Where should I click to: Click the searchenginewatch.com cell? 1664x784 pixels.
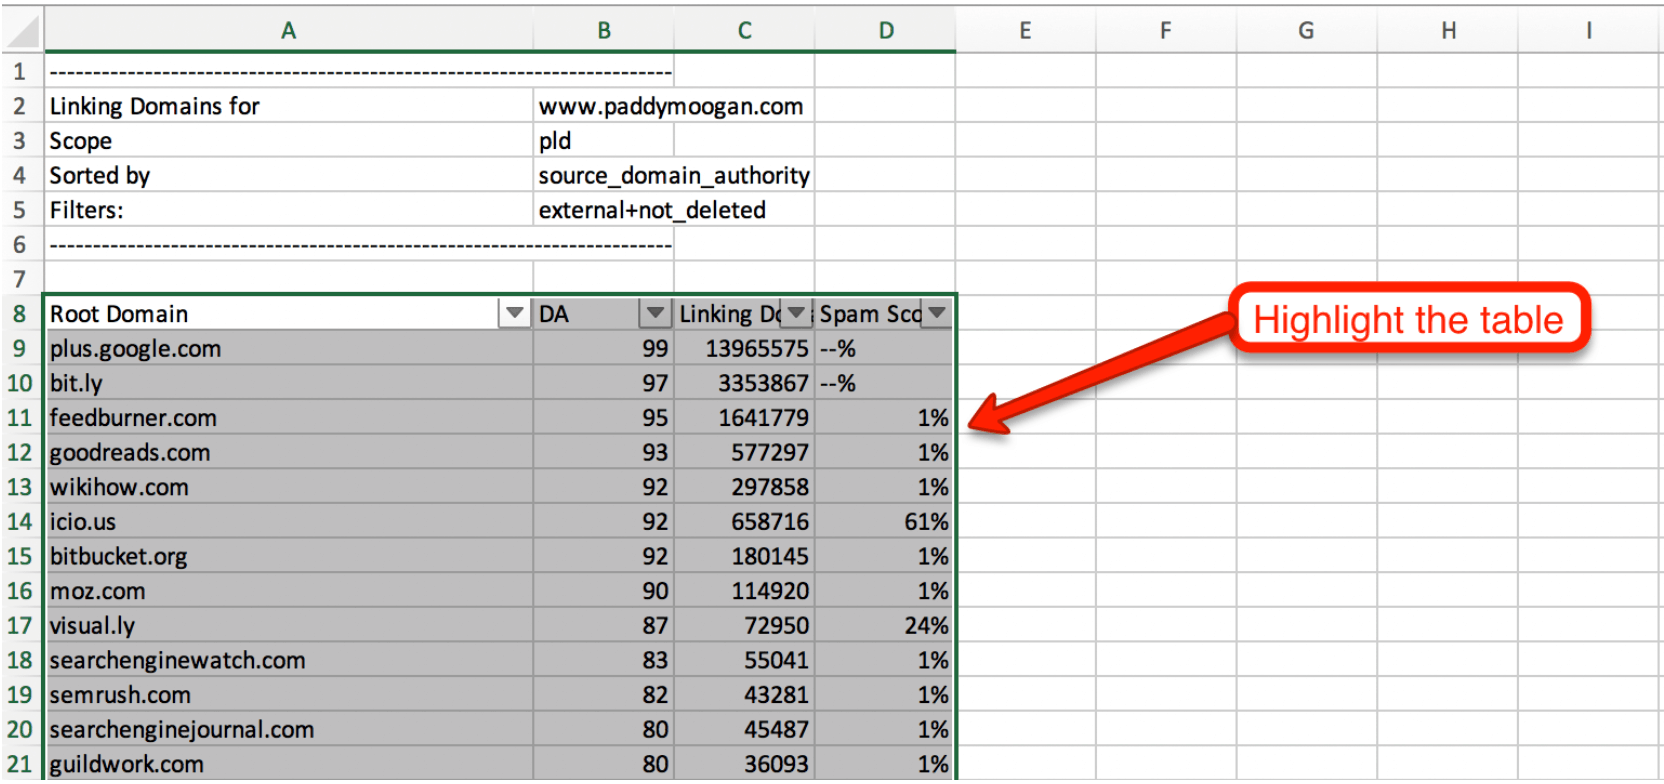click(289, 660)
